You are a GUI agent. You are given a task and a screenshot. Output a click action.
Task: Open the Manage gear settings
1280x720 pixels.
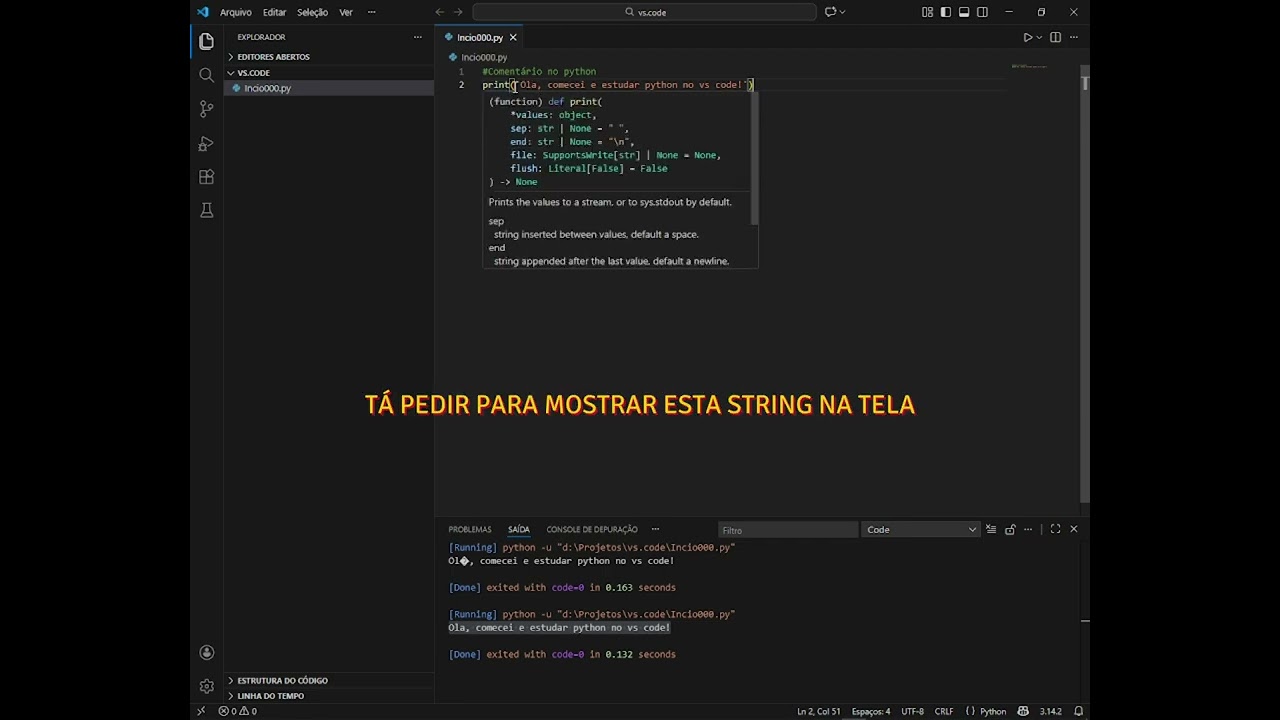tap(206, 686)
